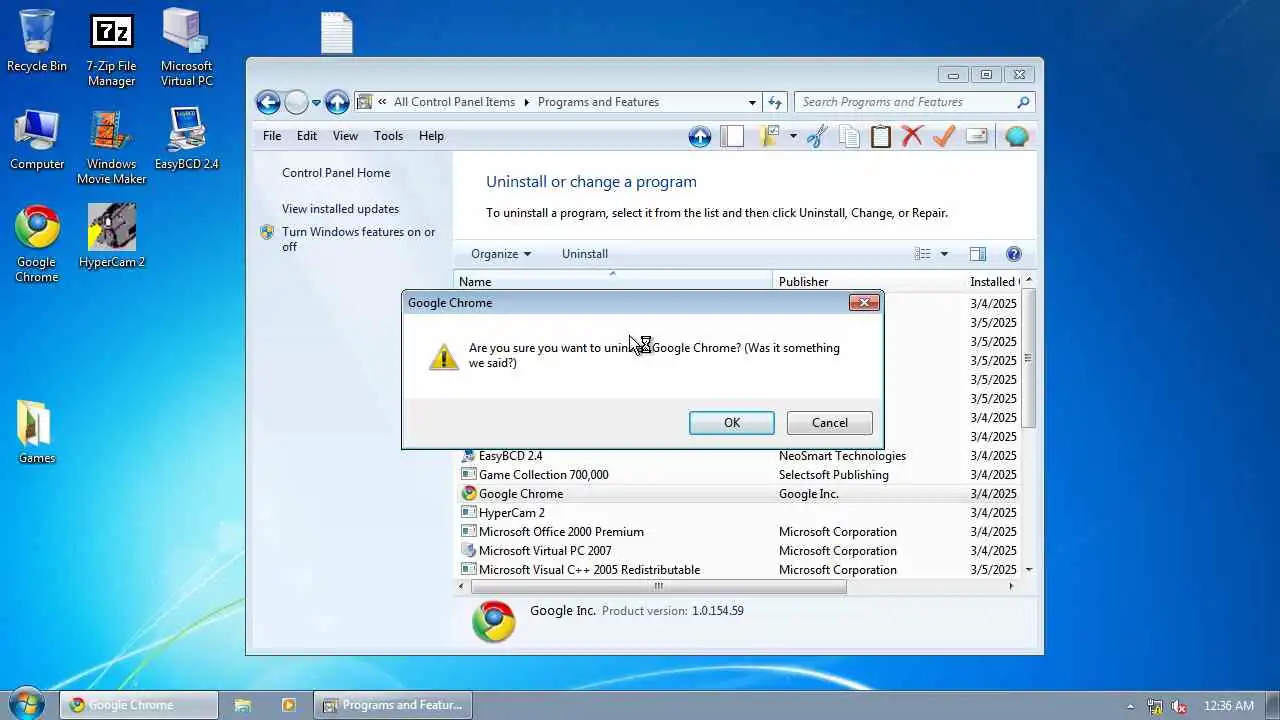Open the folder options icon dropdown arrow
This screenshot has width=1280, height=720.
[793, 137]
